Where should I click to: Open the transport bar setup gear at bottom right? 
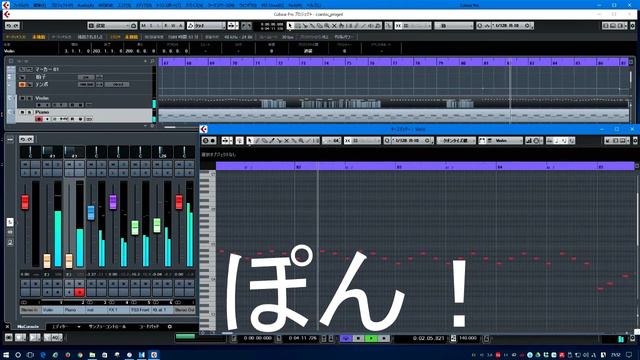click(632, 338)
